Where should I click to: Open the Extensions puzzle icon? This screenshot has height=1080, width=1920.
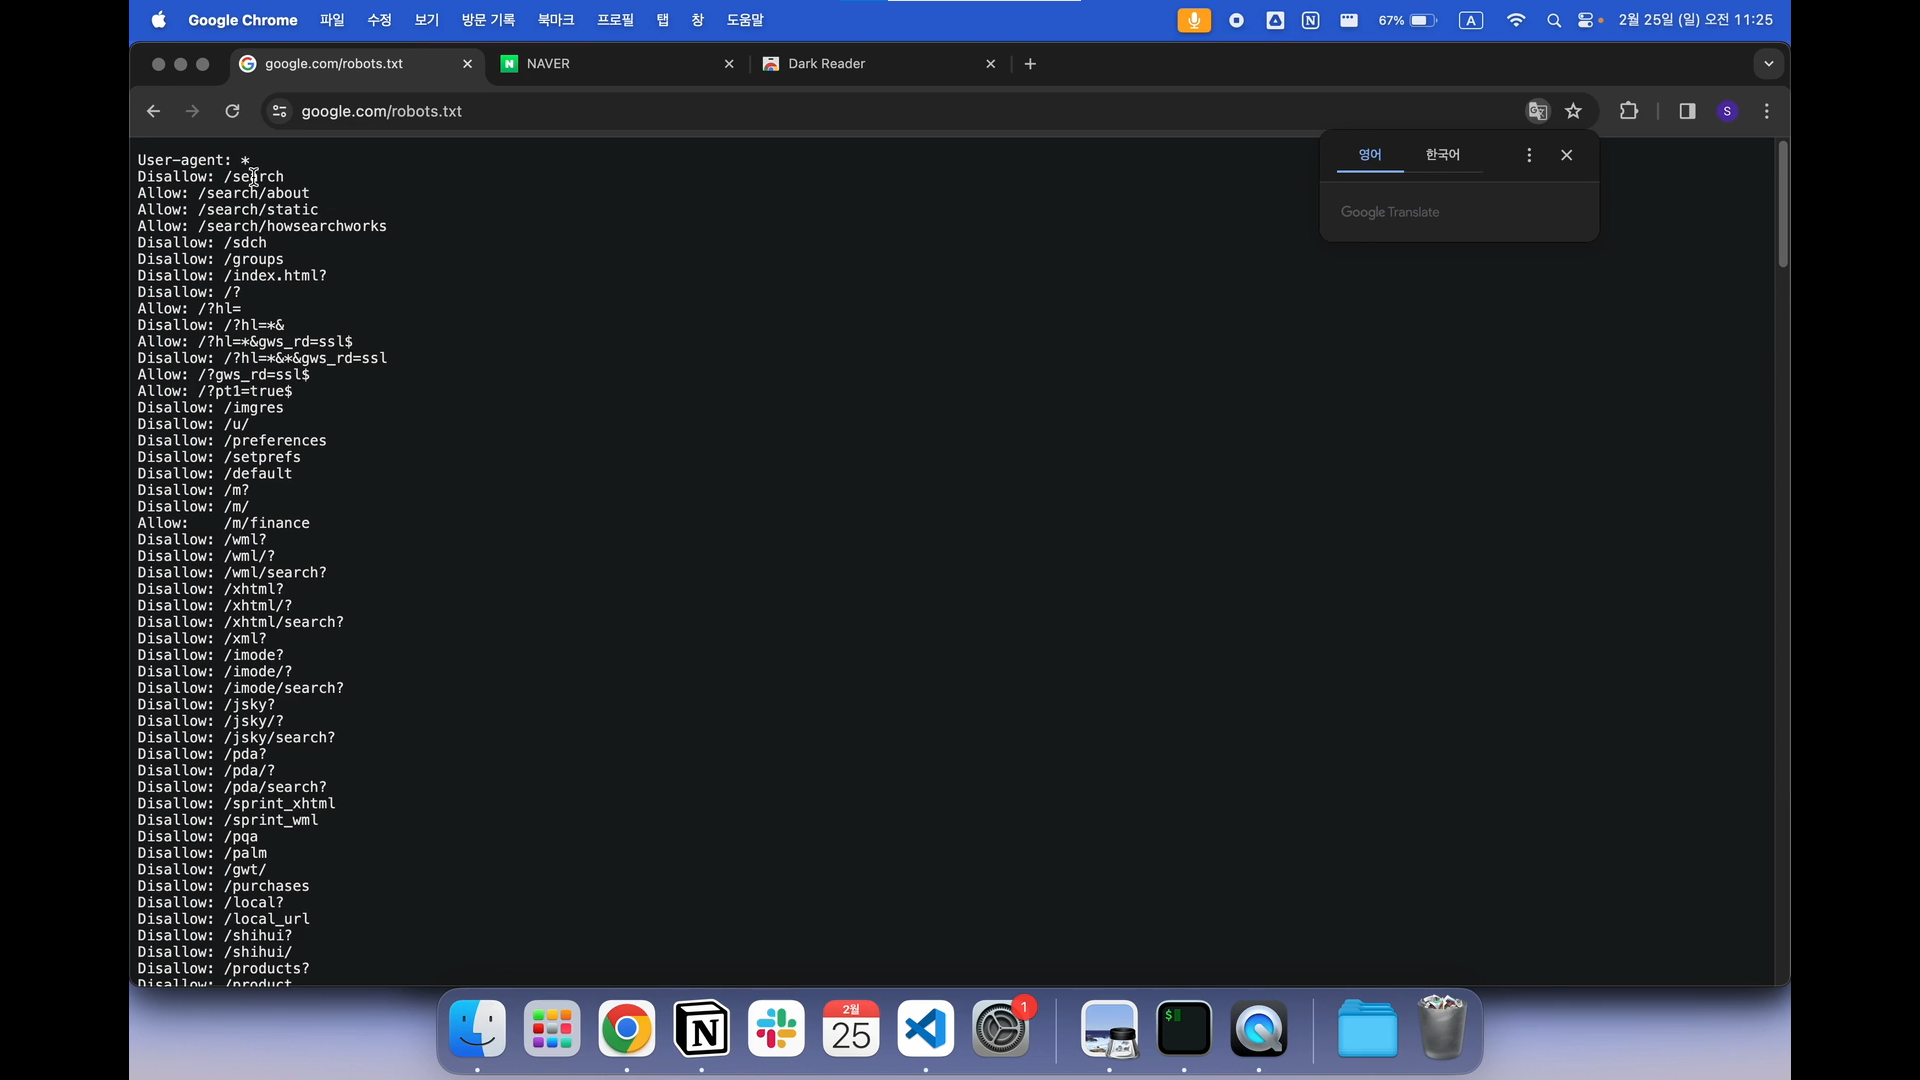[1629, 111]
